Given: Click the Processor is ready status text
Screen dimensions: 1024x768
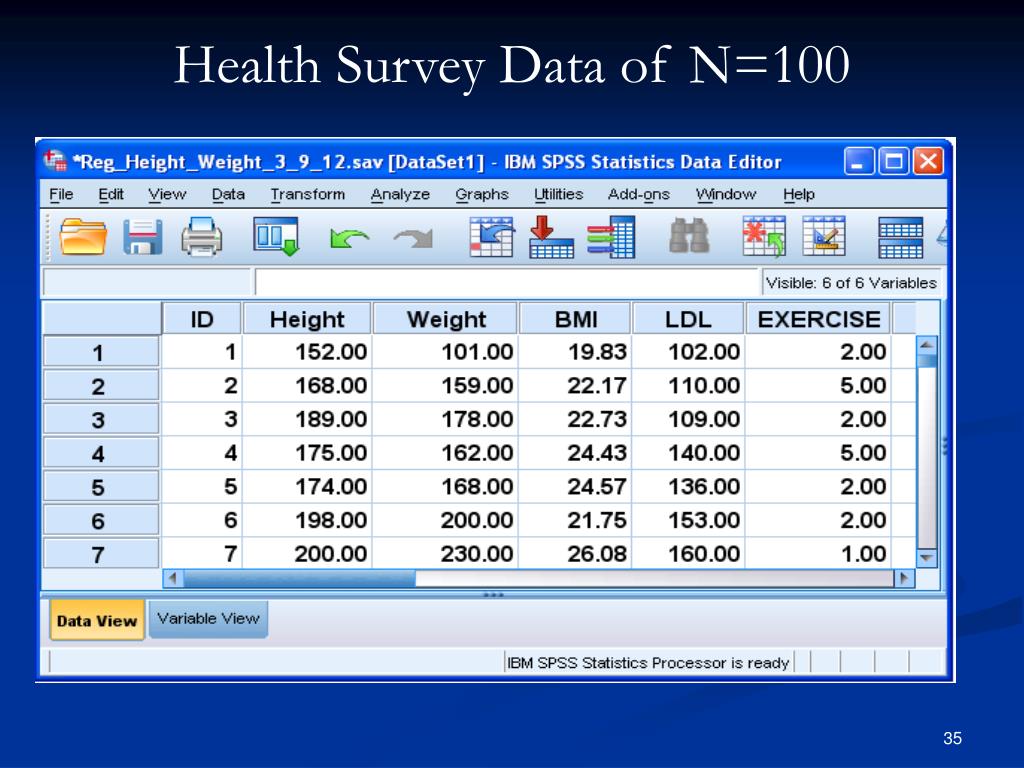Looking at the screenshot, I should click(x=648, y=663).
